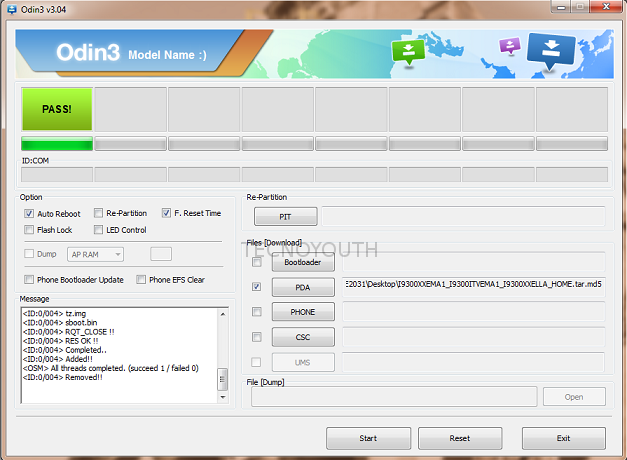Click the Reset button
Screen dimensions: 627x460
pyautogui.click(x=460, y=438)
